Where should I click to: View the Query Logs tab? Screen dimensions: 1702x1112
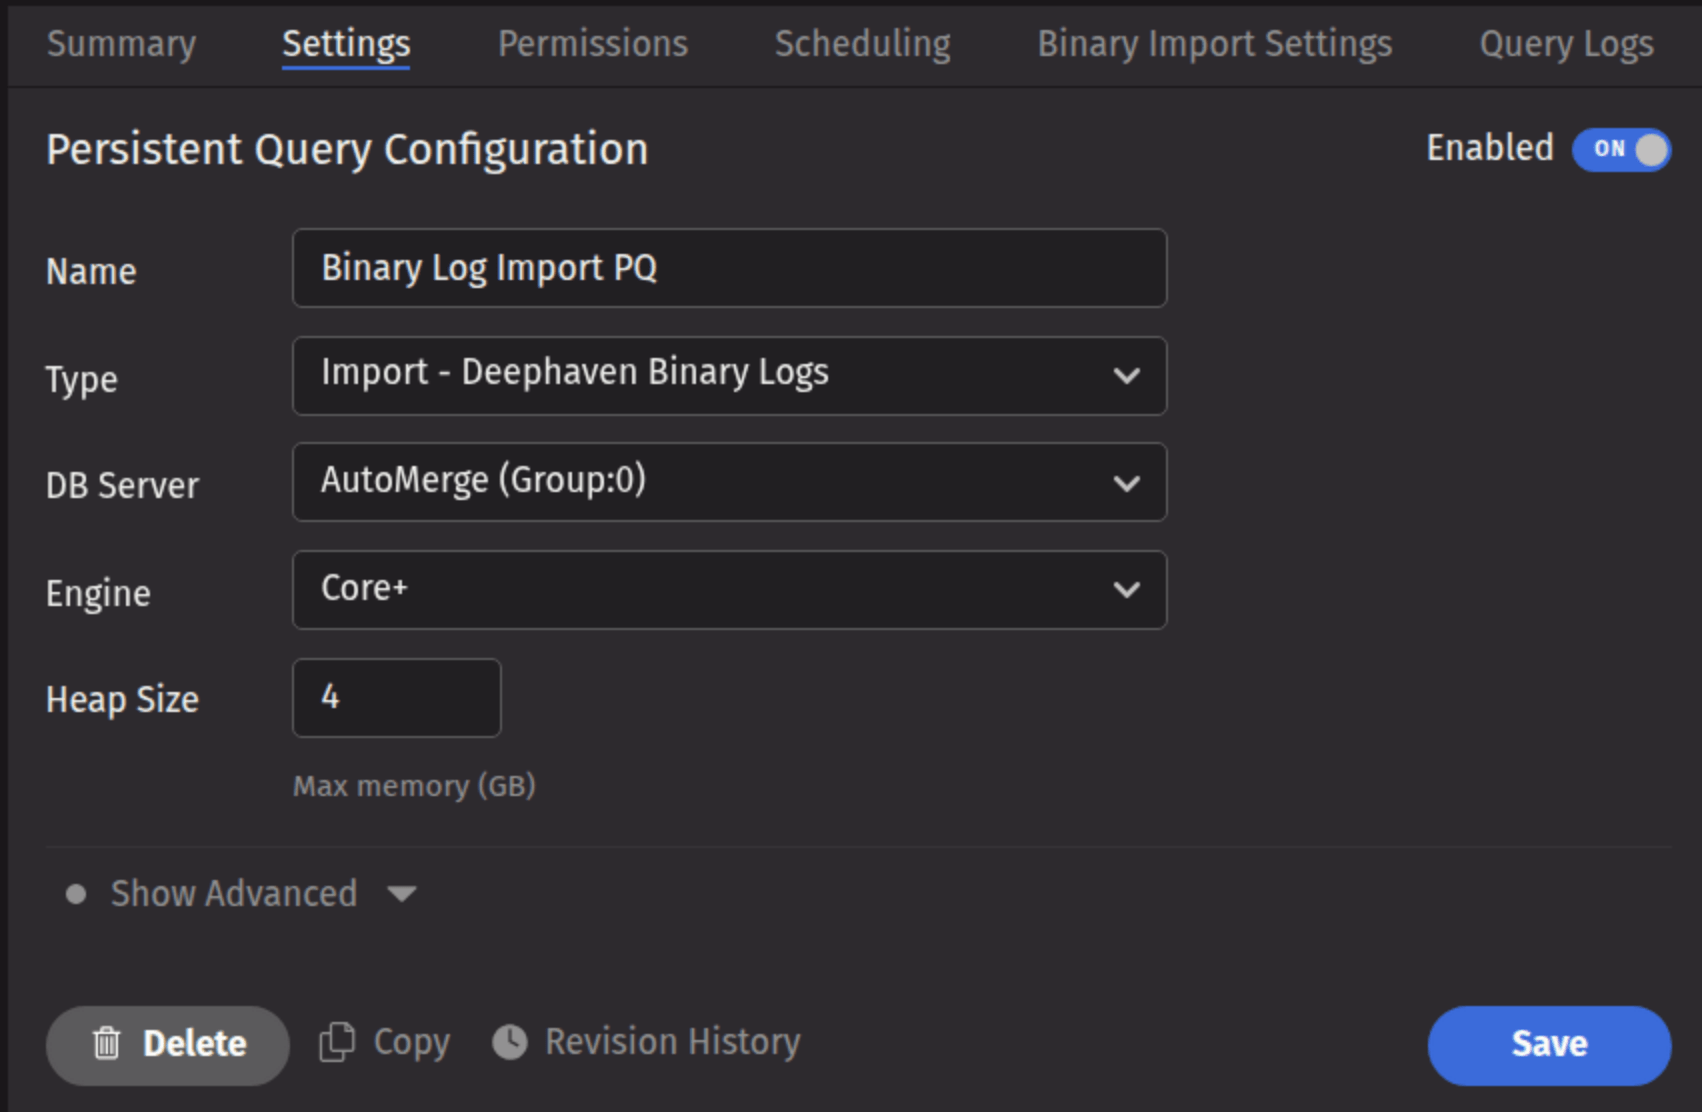pyautogui.click(x=1566, y=44)
